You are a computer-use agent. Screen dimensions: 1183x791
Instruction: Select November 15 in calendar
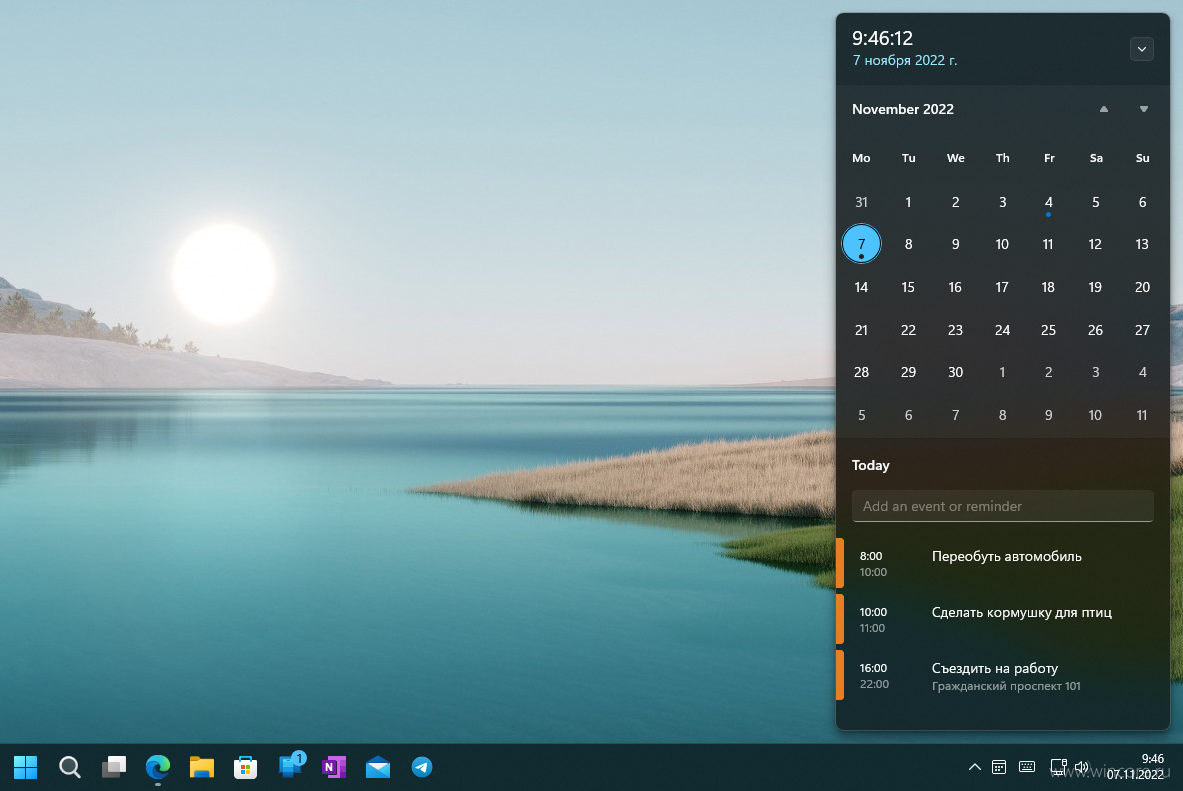click(908, 287)
